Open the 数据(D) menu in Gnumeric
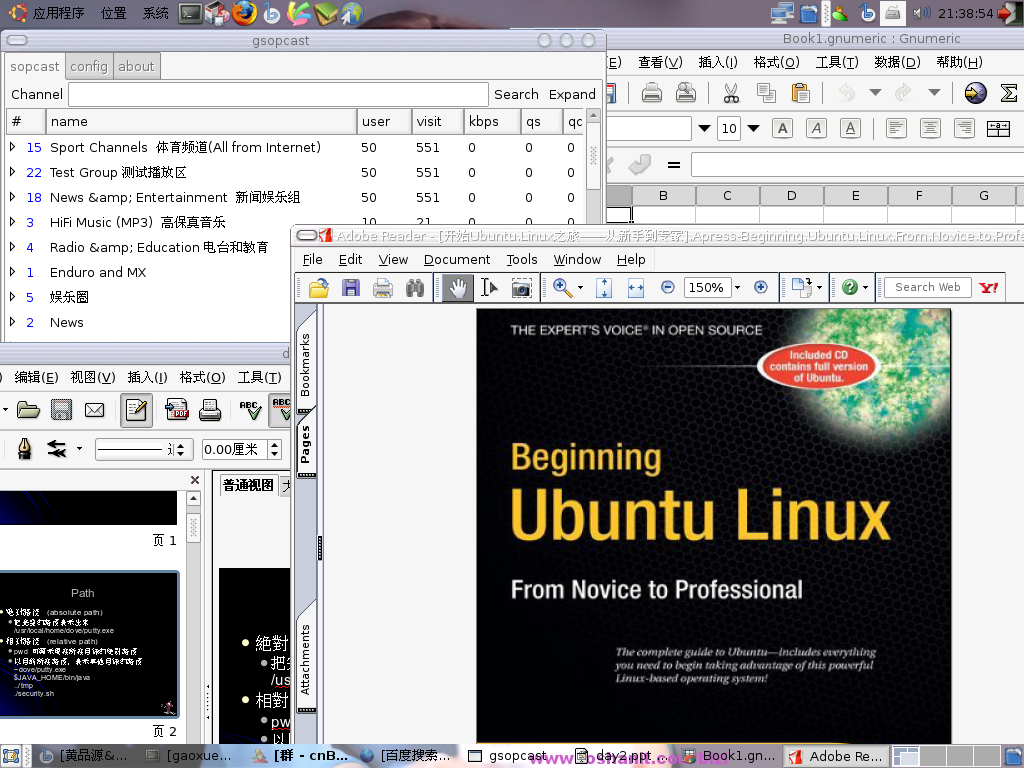This screenshot has height=768, width=1024. (897, 62)
